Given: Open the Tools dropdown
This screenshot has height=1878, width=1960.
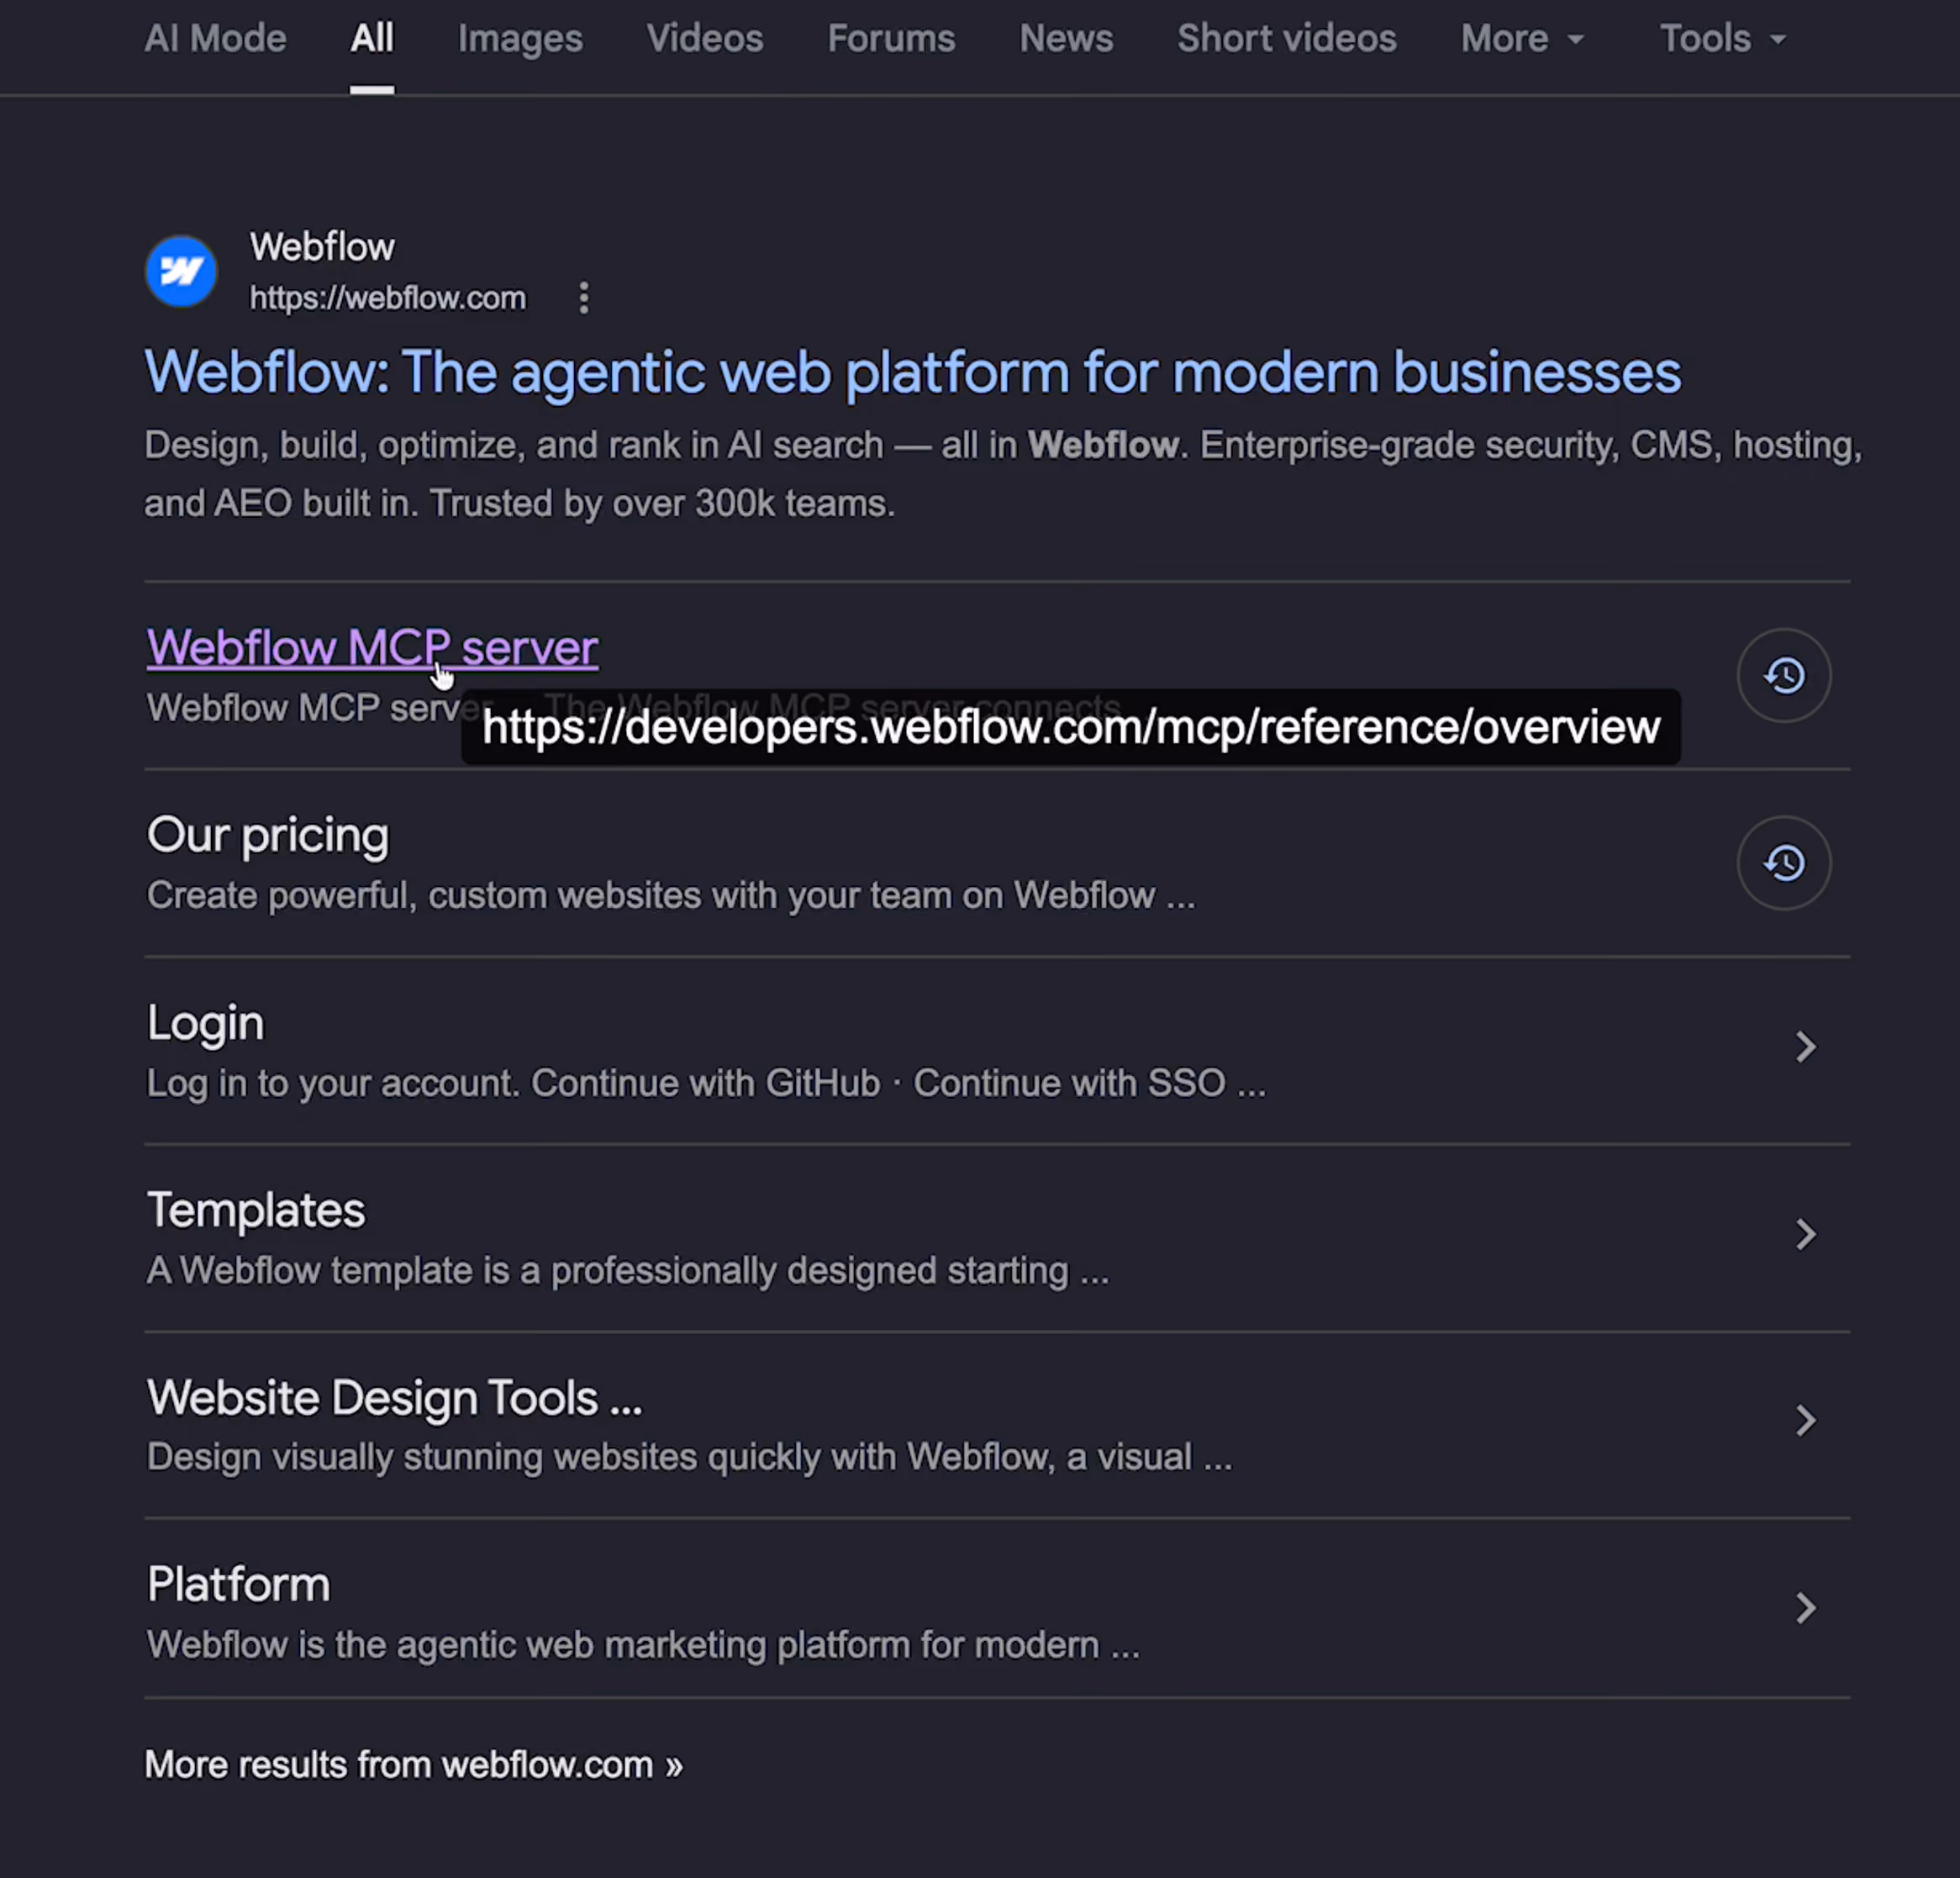Looking at the screenshot, I should 1722,39.
